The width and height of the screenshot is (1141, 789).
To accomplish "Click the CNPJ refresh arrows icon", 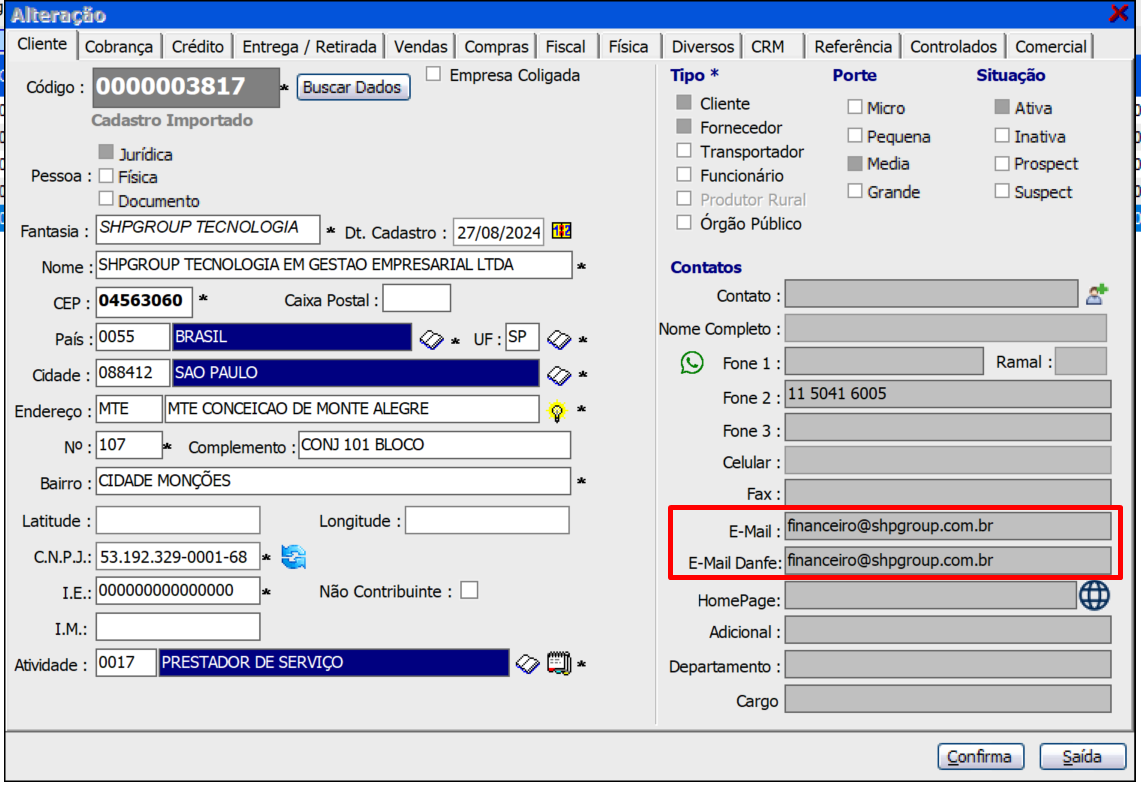I will click(x=293, y=557).
